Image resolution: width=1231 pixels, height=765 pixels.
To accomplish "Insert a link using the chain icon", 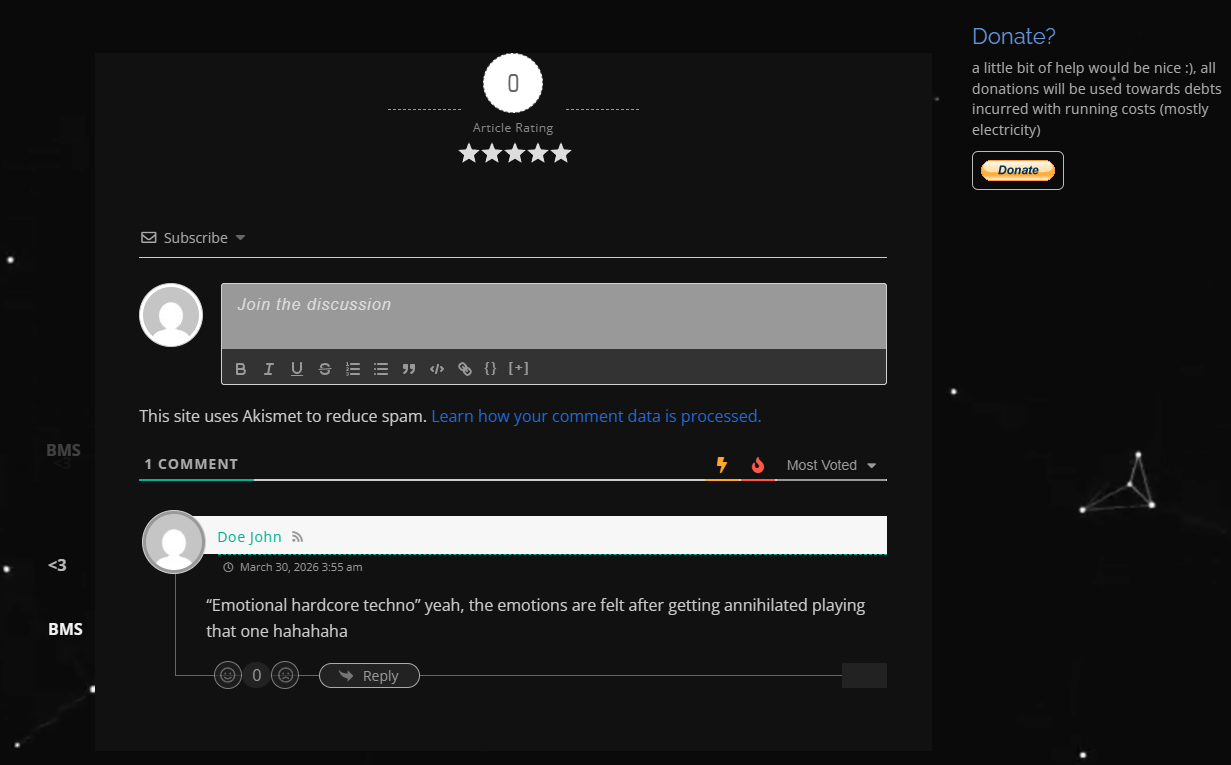I will point(465,369).
